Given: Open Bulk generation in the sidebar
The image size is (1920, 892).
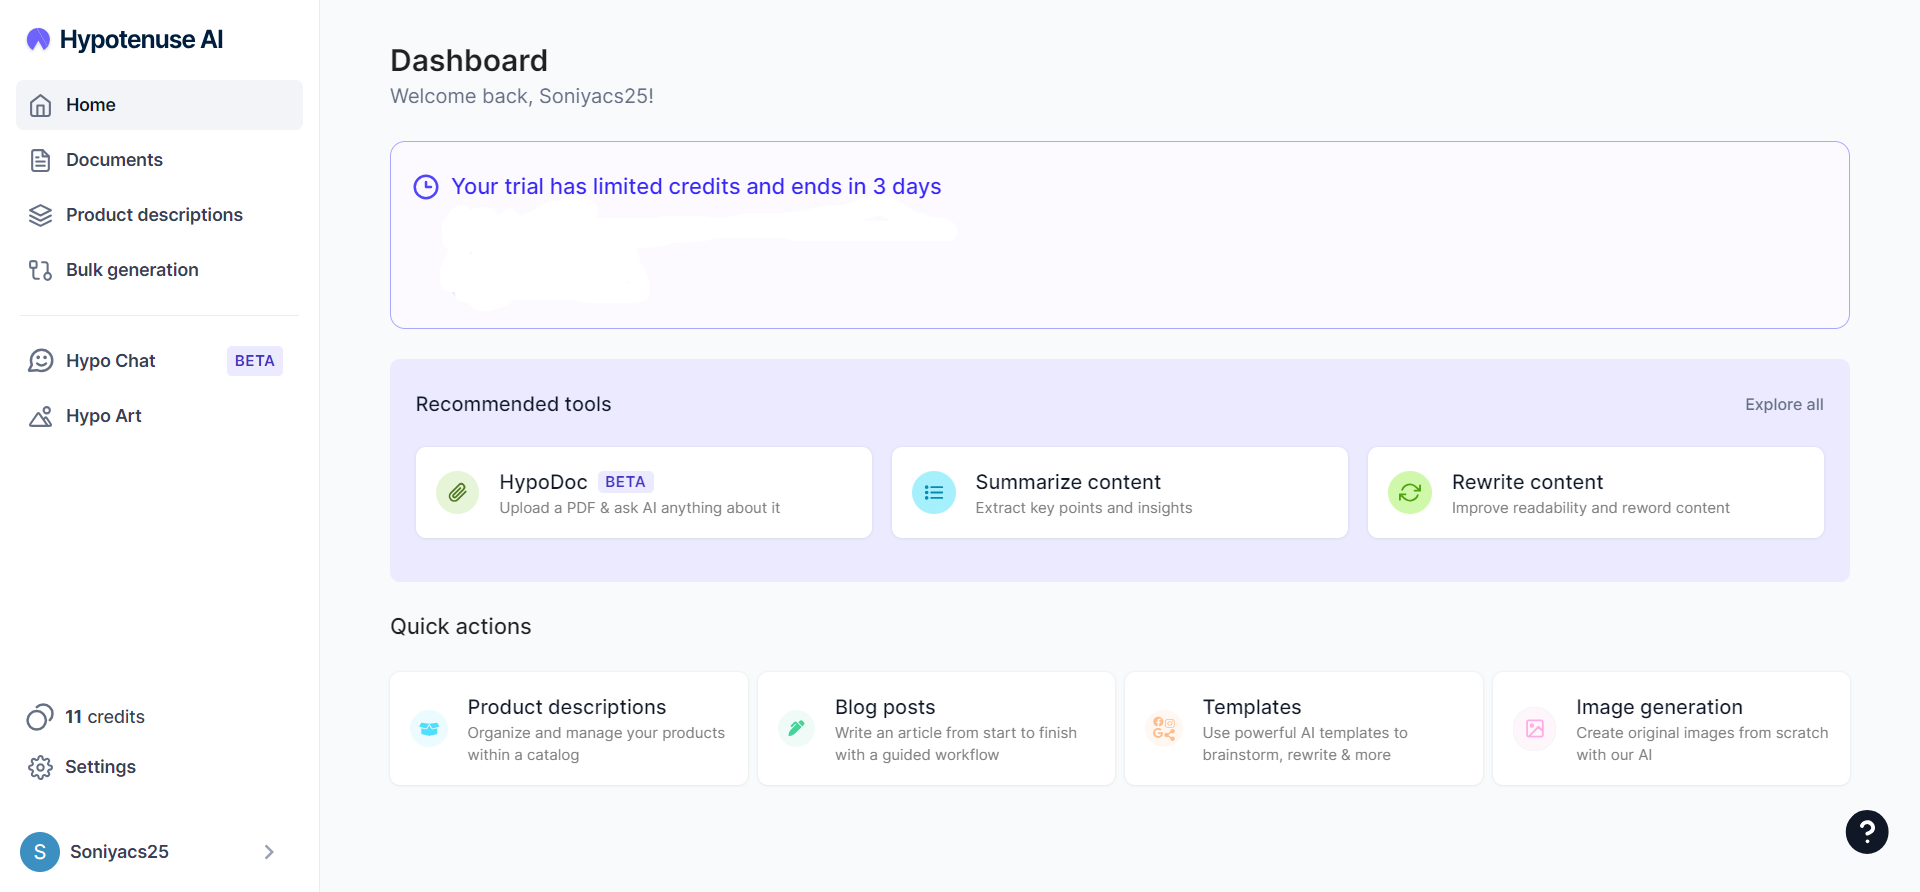Looking at the screenshot, I should click(159, 270).
